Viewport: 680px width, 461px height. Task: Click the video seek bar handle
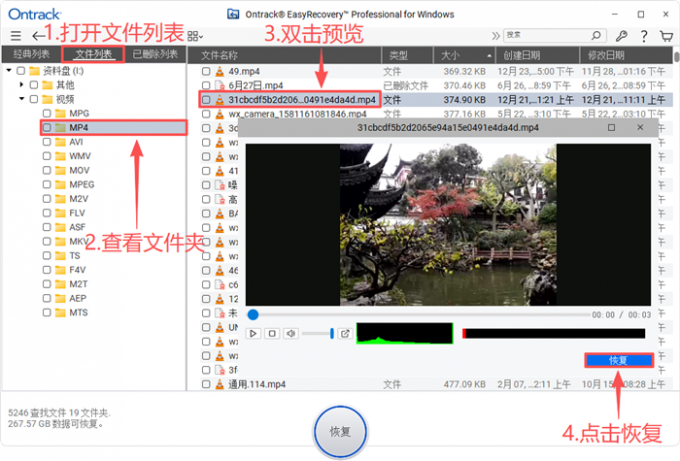tap(253, 314)
